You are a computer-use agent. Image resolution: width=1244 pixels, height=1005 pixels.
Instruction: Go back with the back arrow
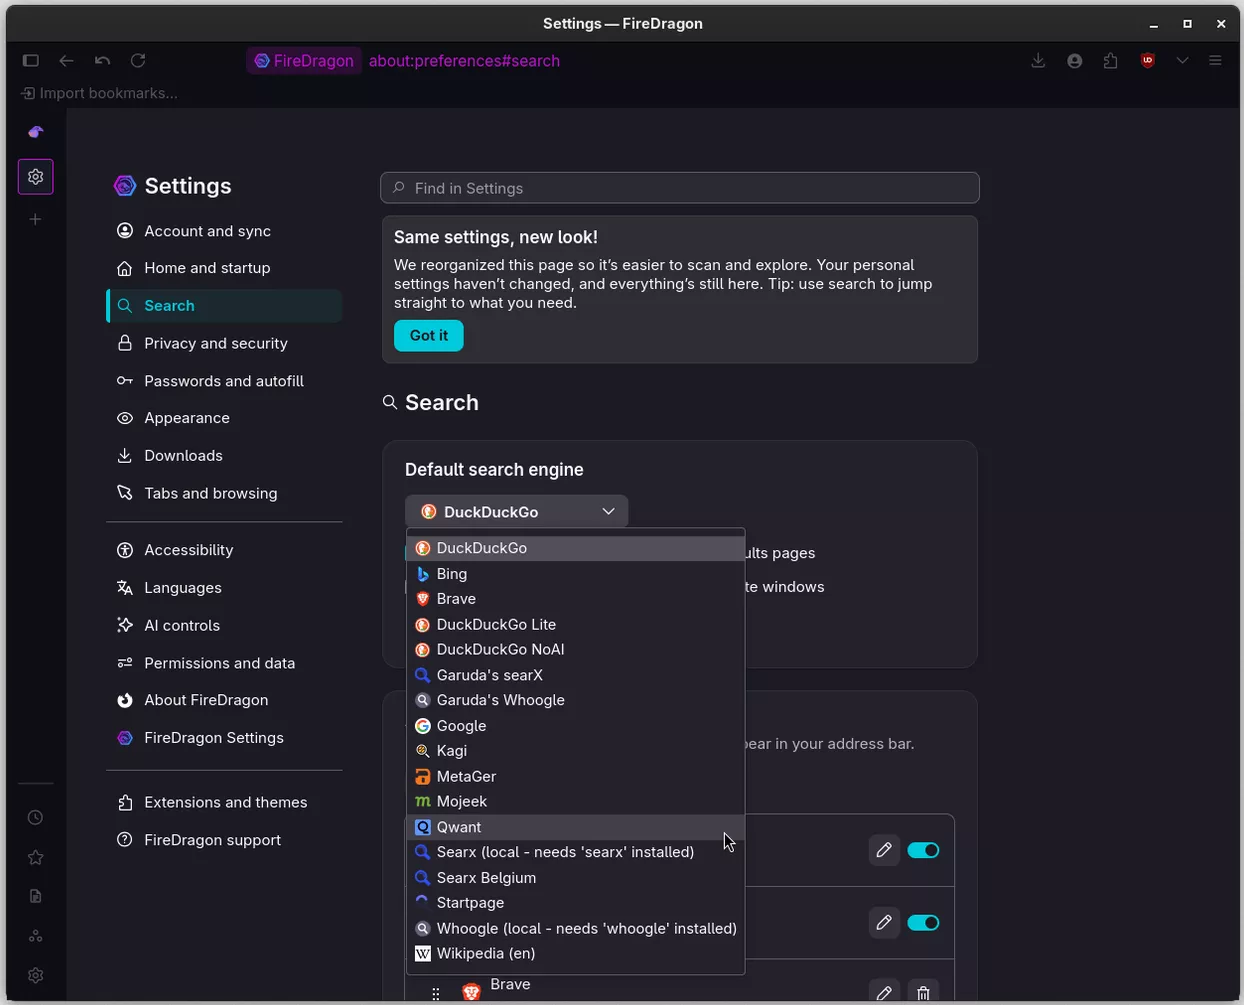click(67, 61)
